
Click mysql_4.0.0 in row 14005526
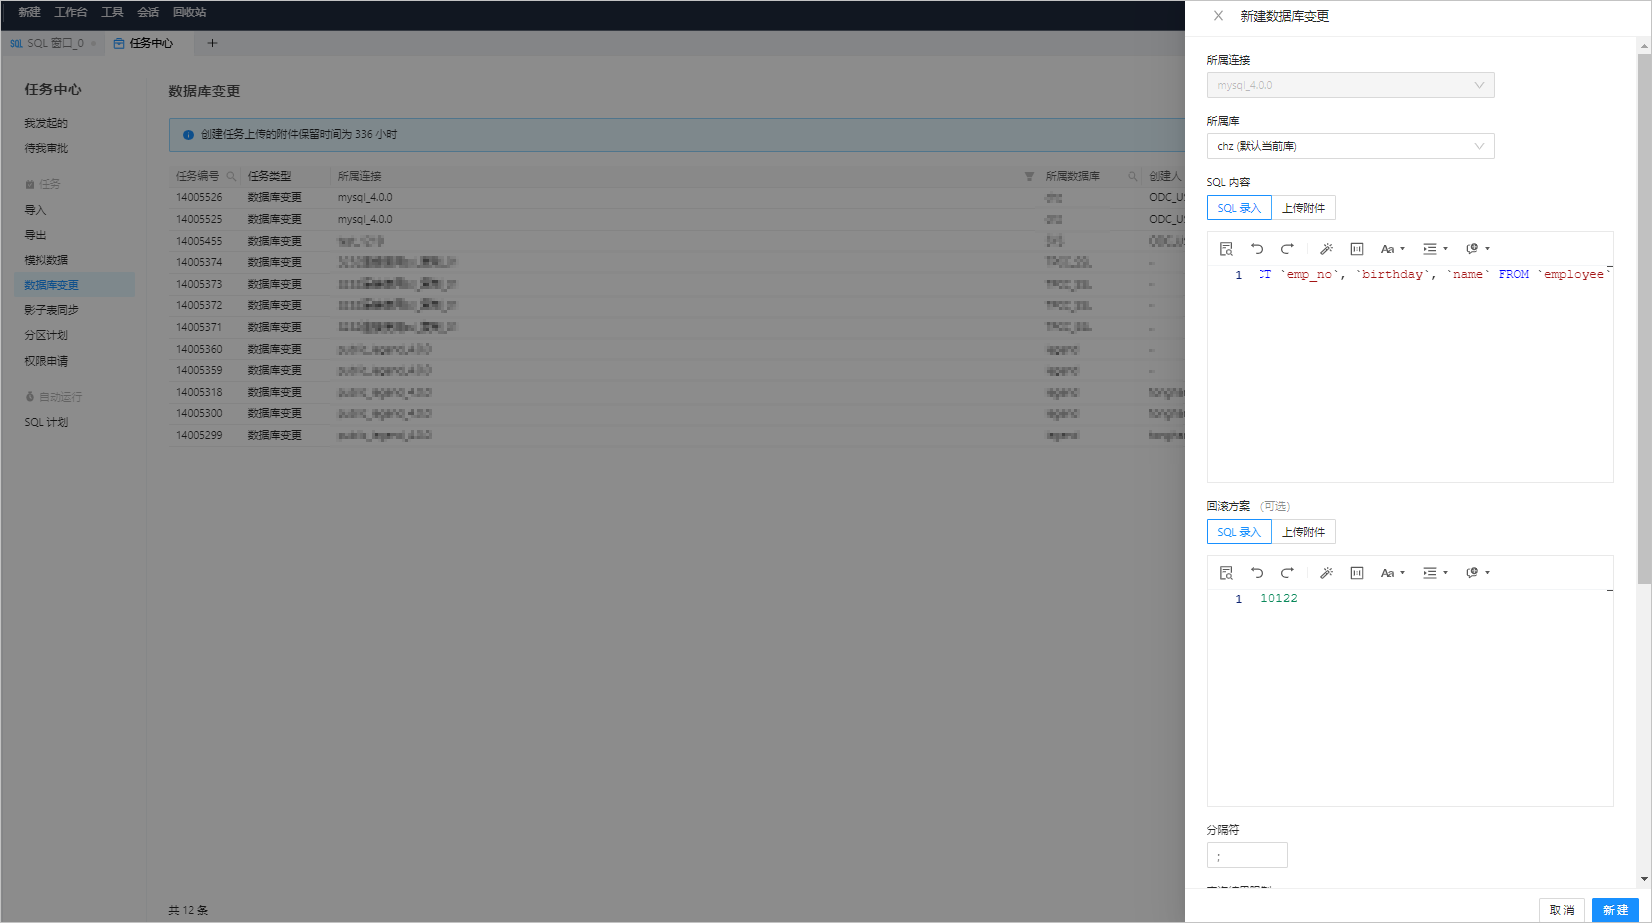tap(365, 197)
